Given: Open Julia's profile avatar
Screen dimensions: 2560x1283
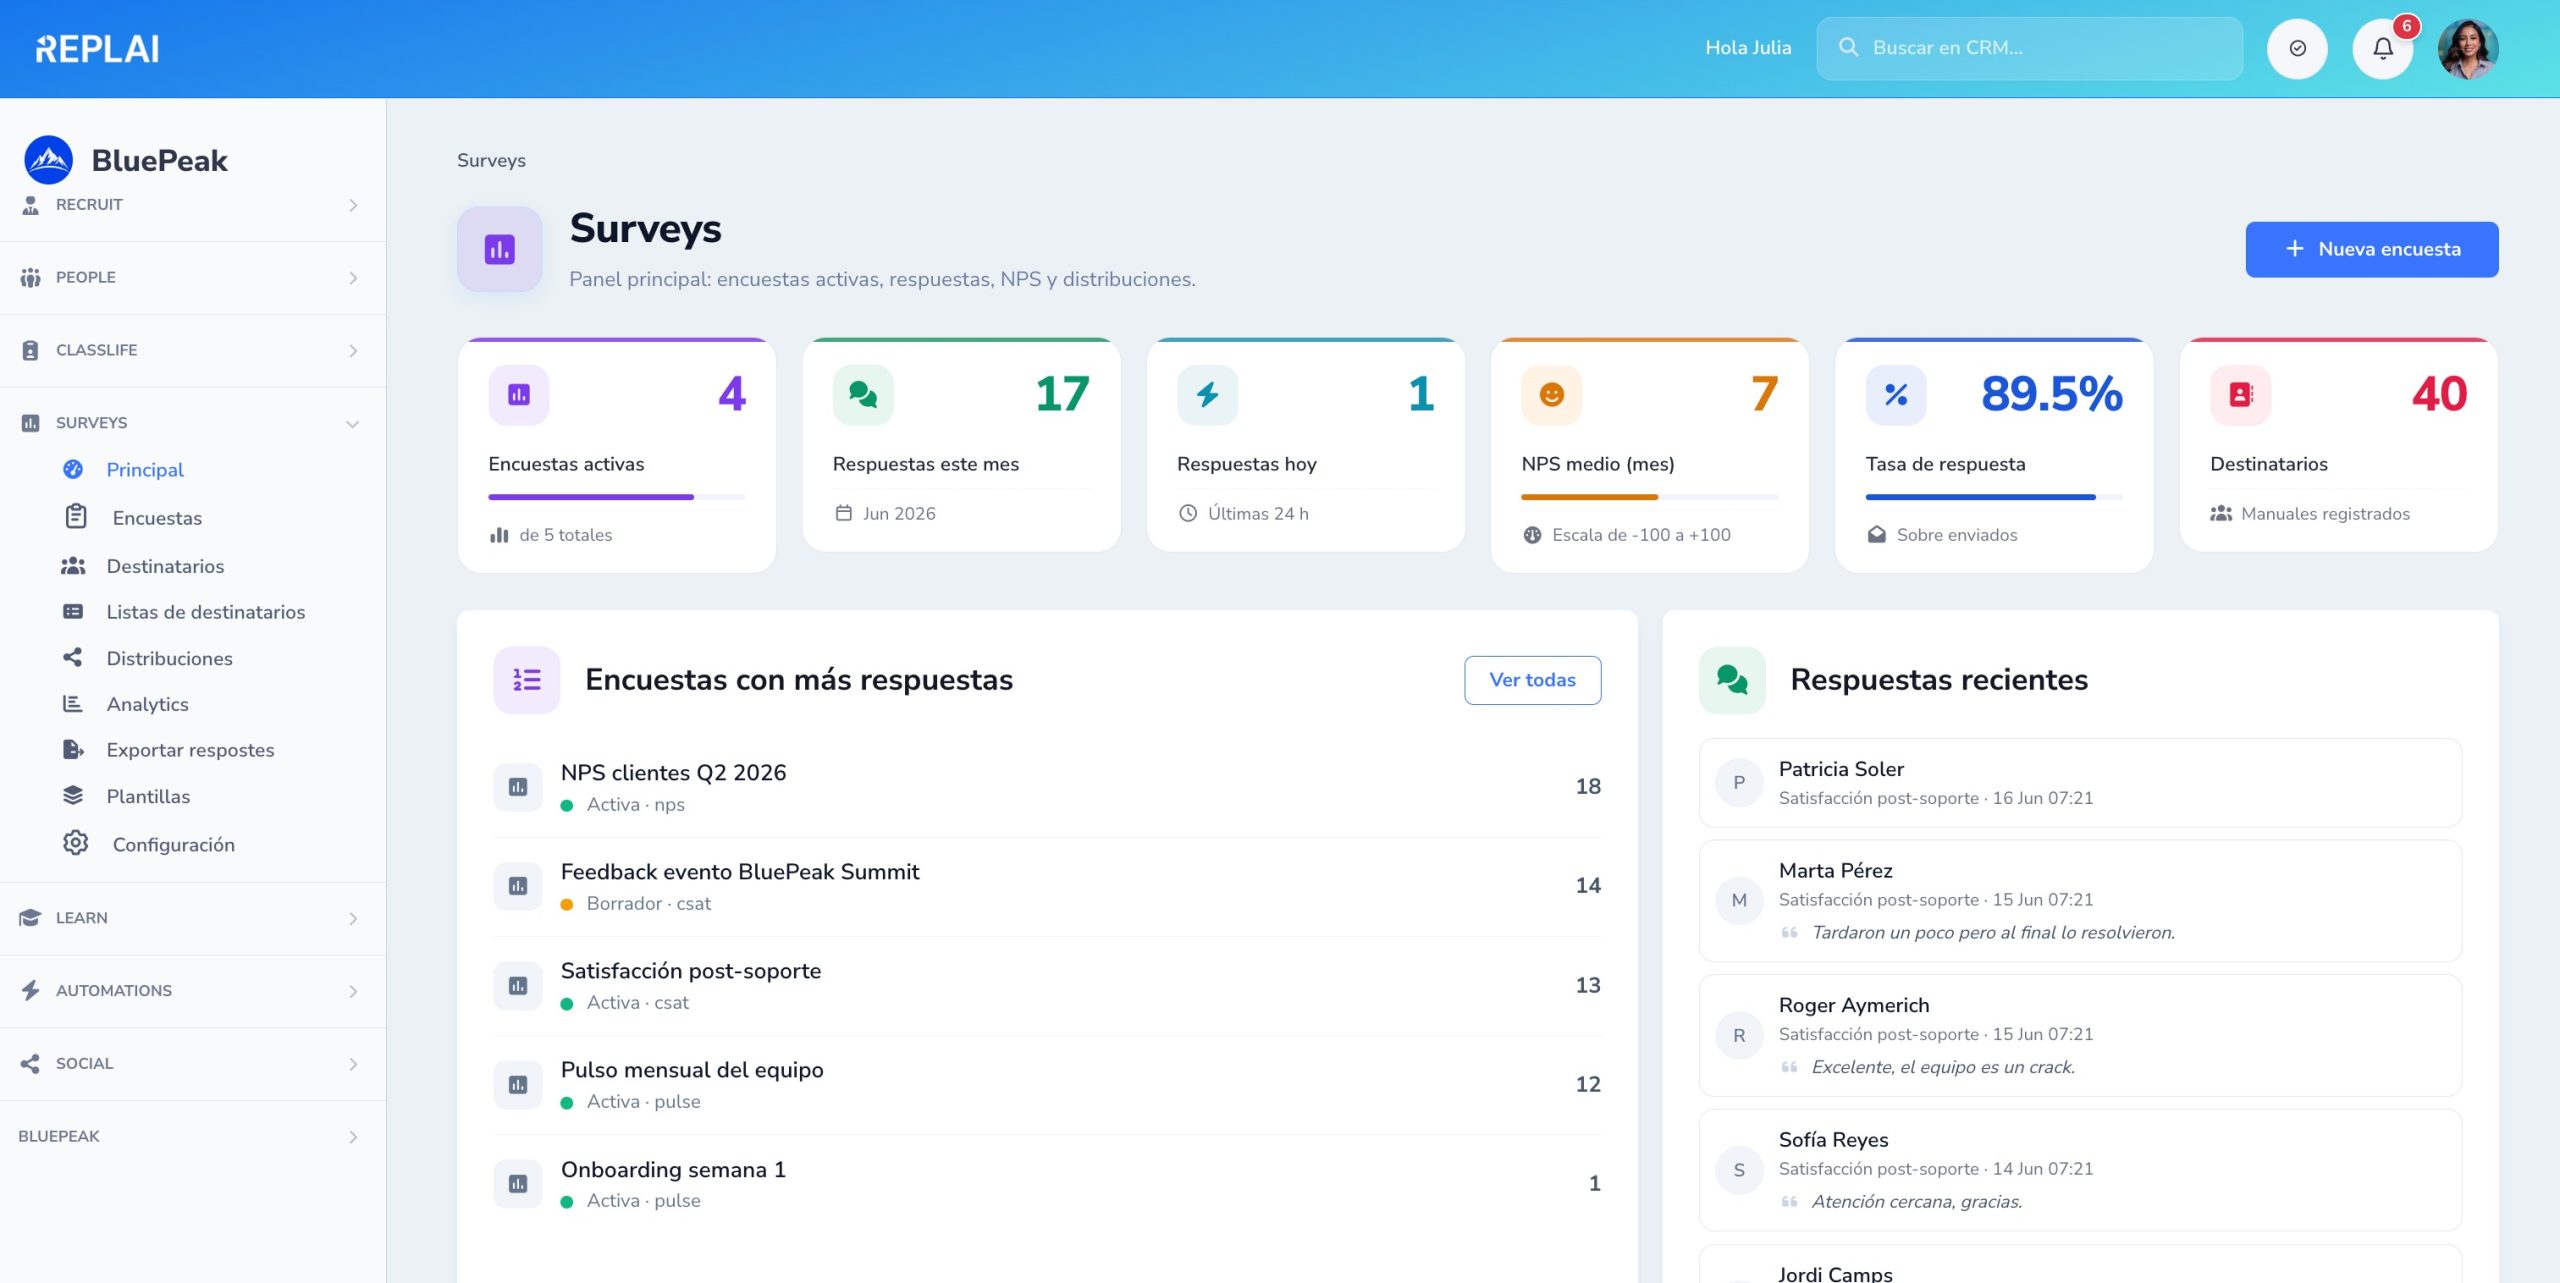Looking at the screenshot, I should pyautogui.click(x=2468, y=48).
